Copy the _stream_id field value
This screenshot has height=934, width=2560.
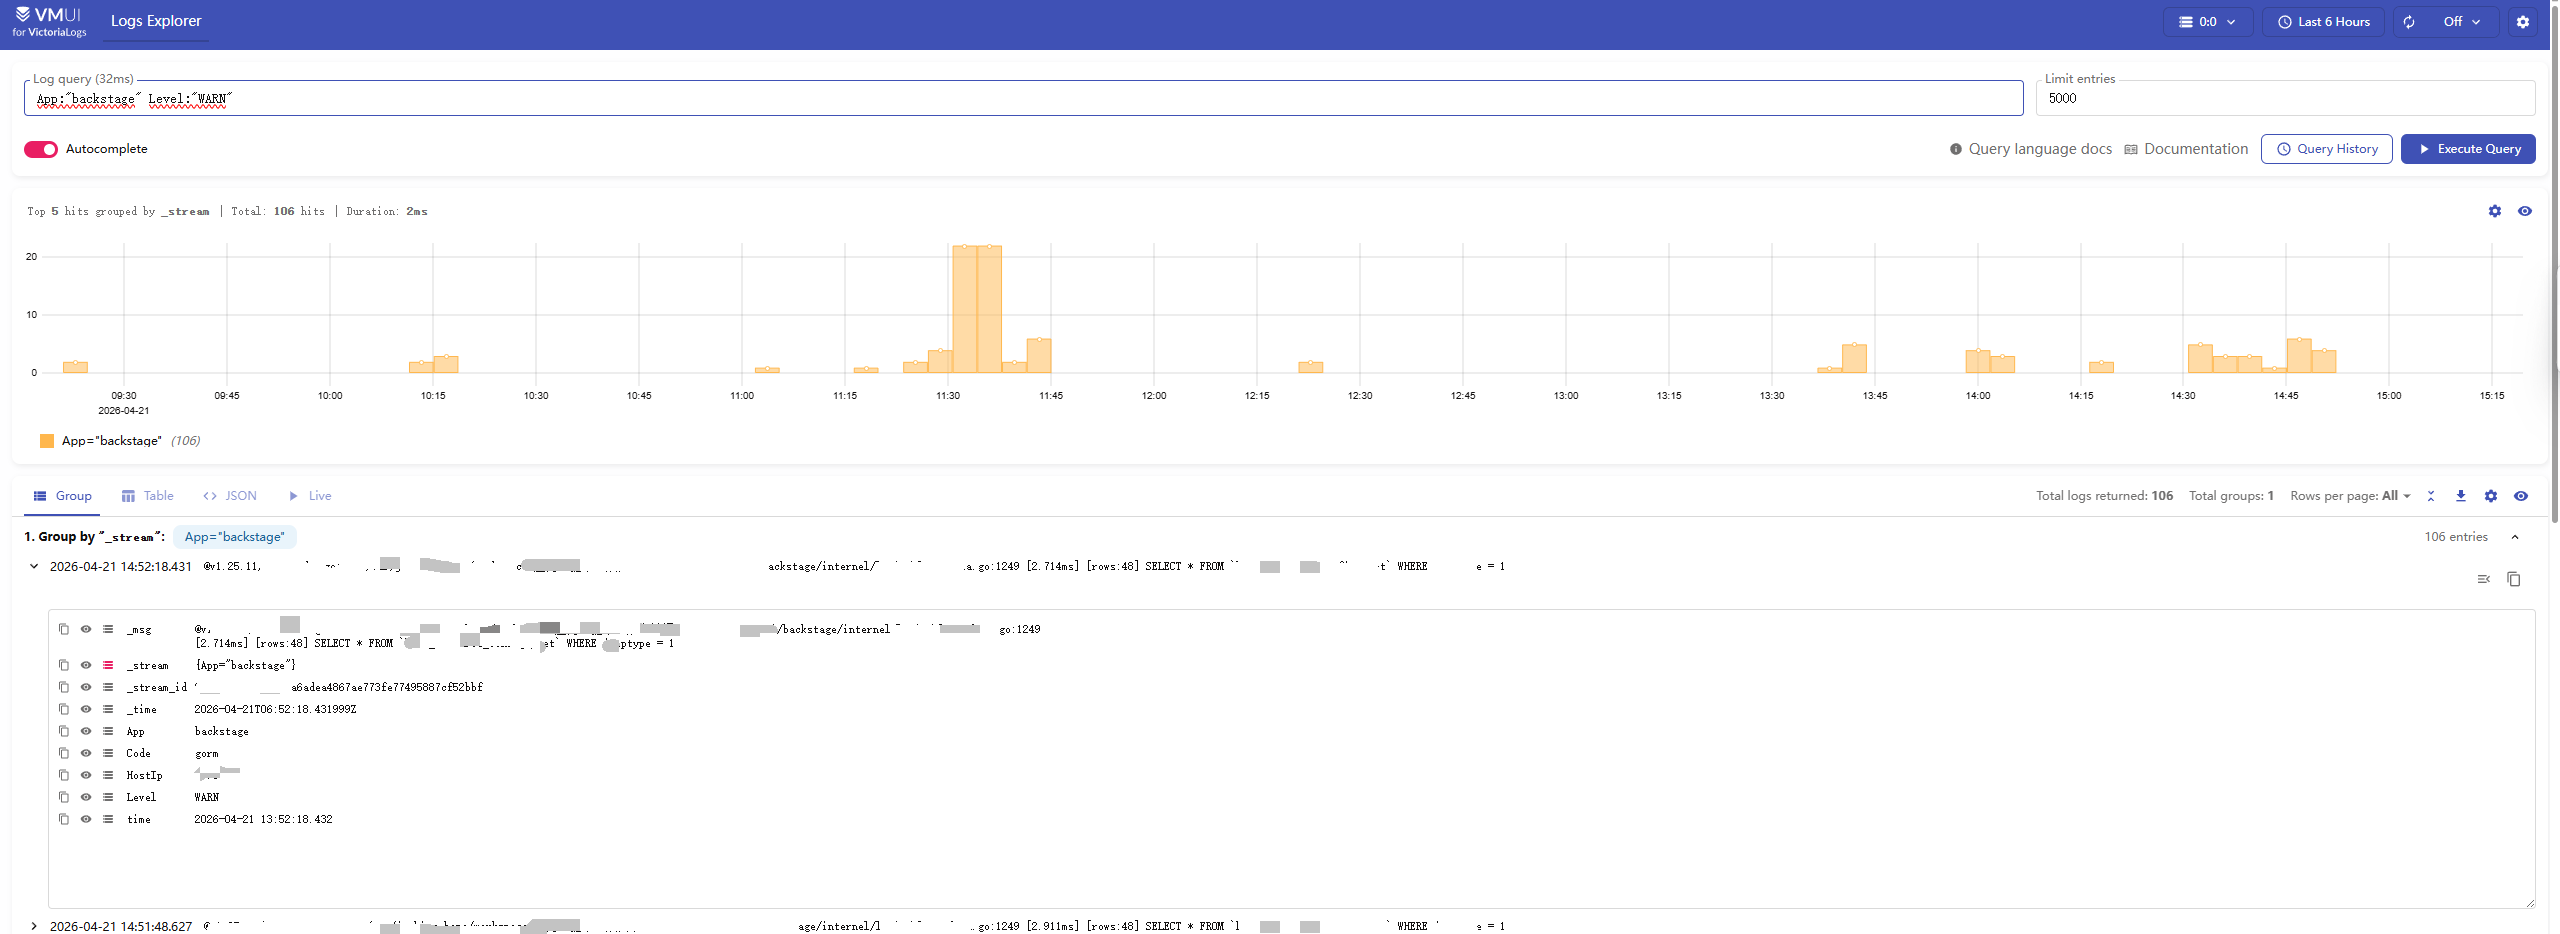[64, 687]
